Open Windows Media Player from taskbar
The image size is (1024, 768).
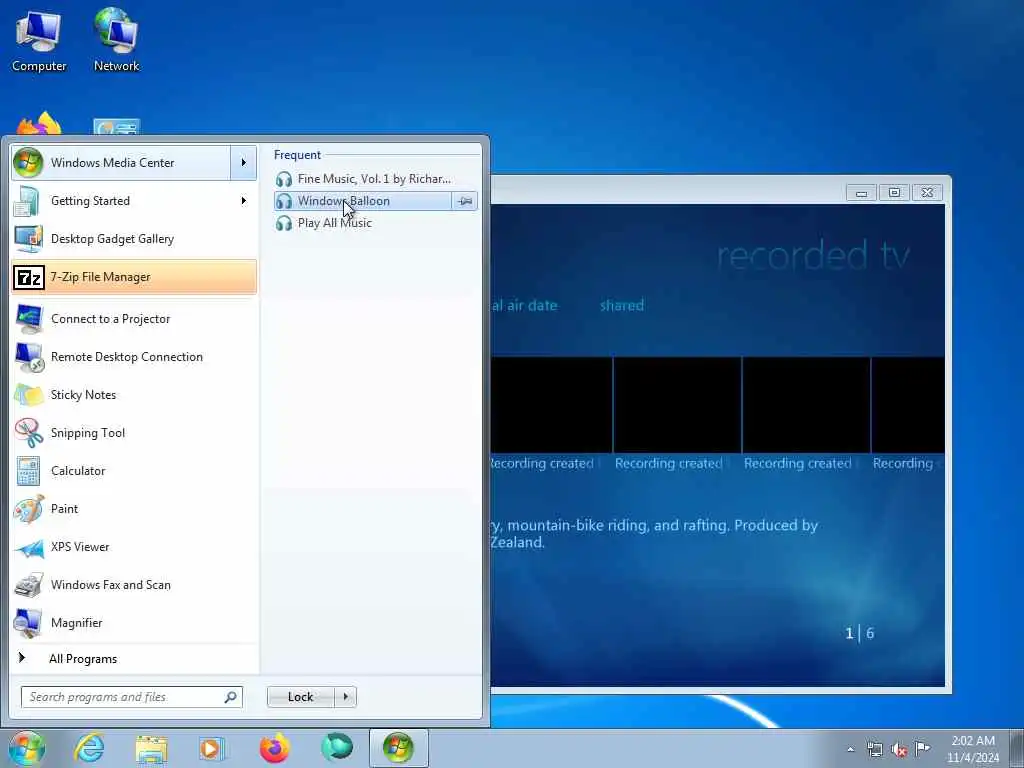(212, 748)
